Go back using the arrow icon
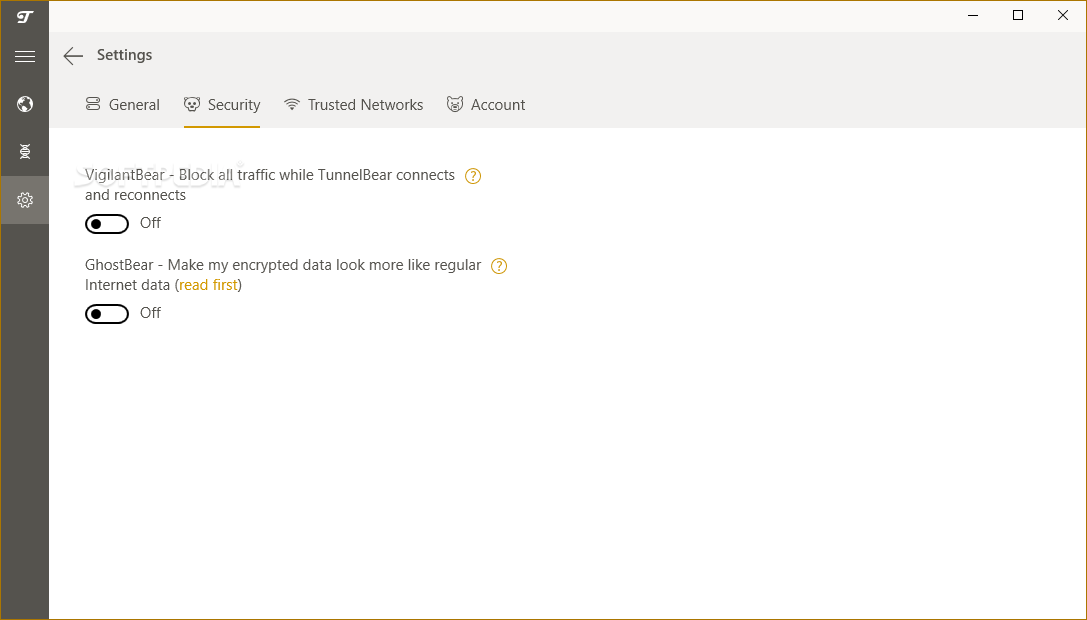 [73, 55]
